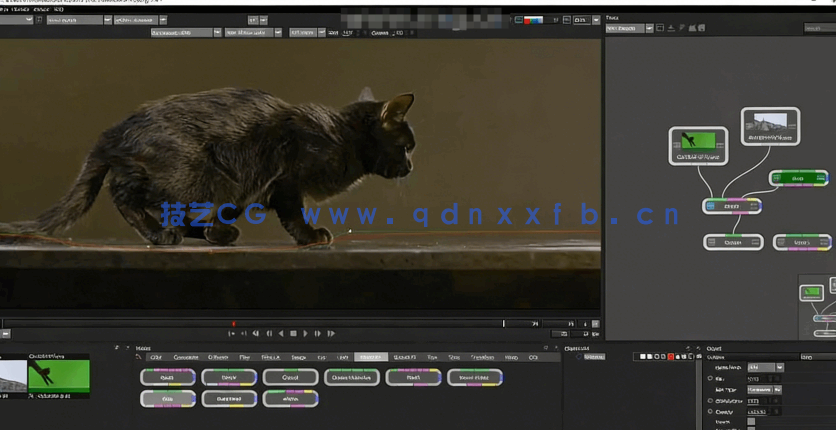Select the building image node in graph
Viewport: 836px width, 430px height.
(770, 126)
